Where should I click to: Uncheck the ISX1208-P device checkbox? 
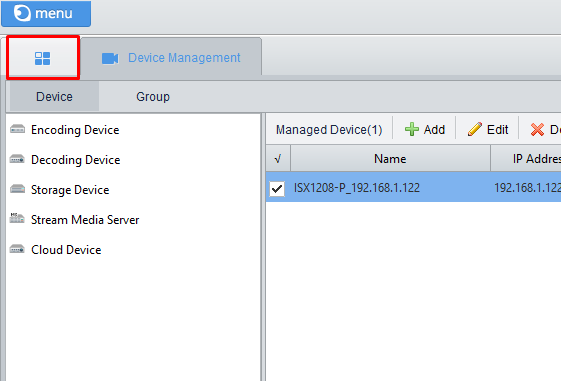point(277,189)
